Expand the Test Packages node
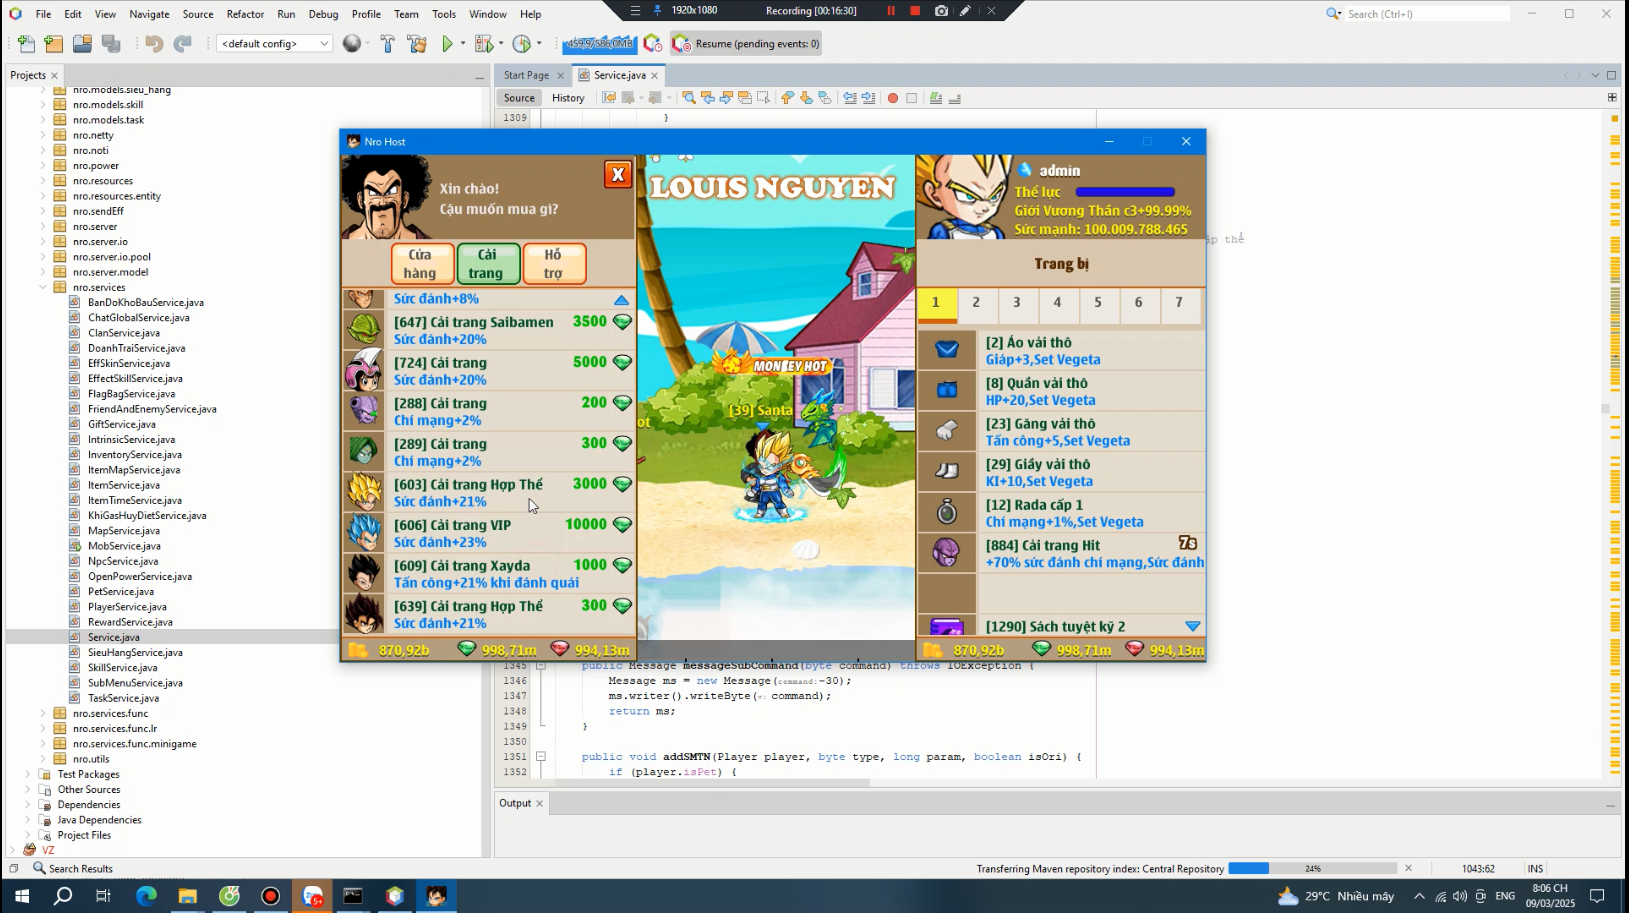This screenshot has width=1629, height=914. click(x=28, y=774)
